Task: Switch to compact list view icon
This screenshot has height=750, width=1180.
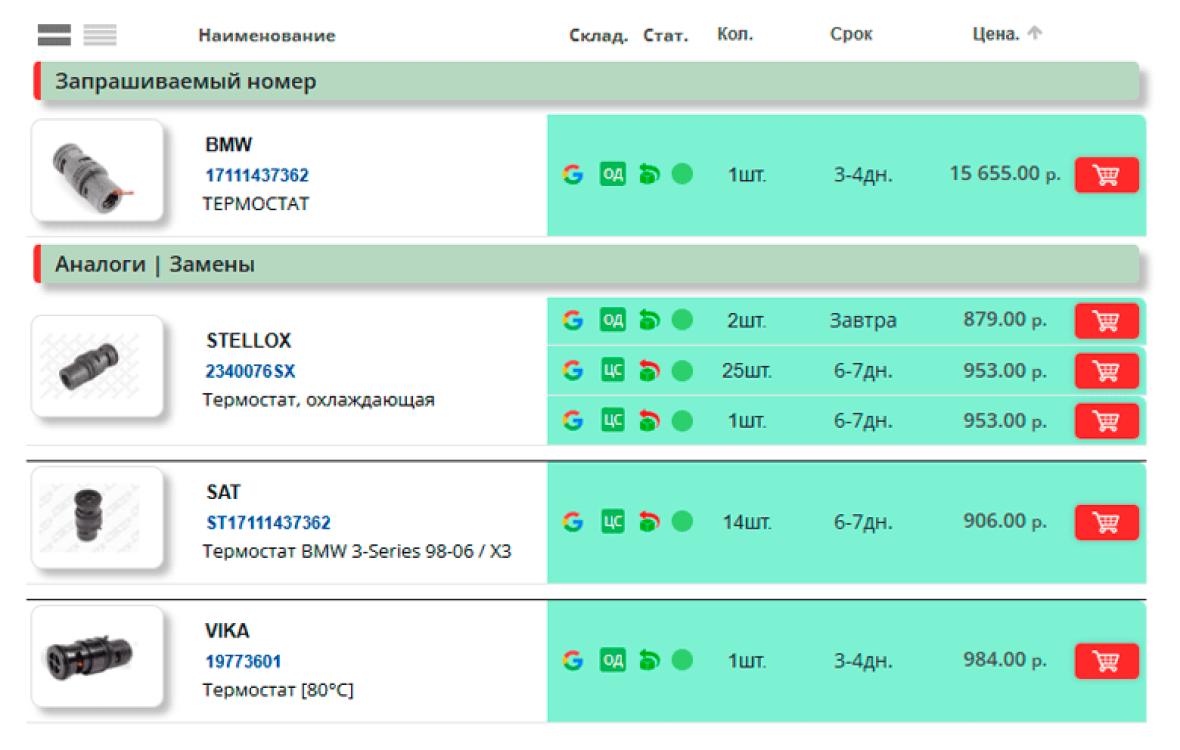Action: coord(100,35)
